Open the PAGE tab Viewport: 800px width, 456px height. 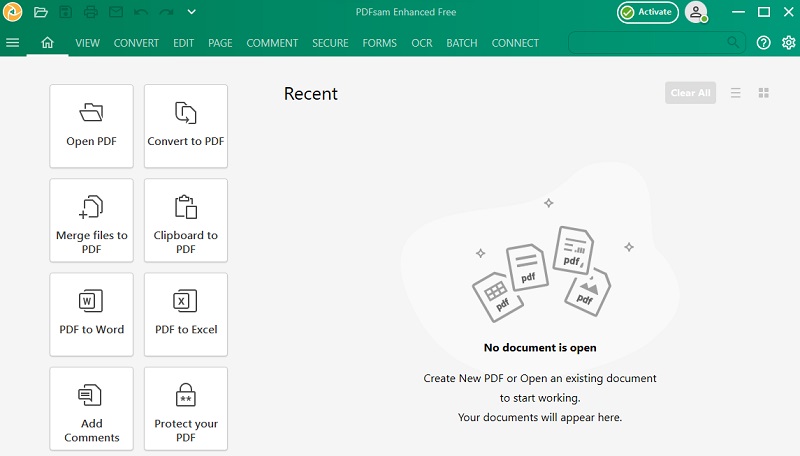pos(220,43)
